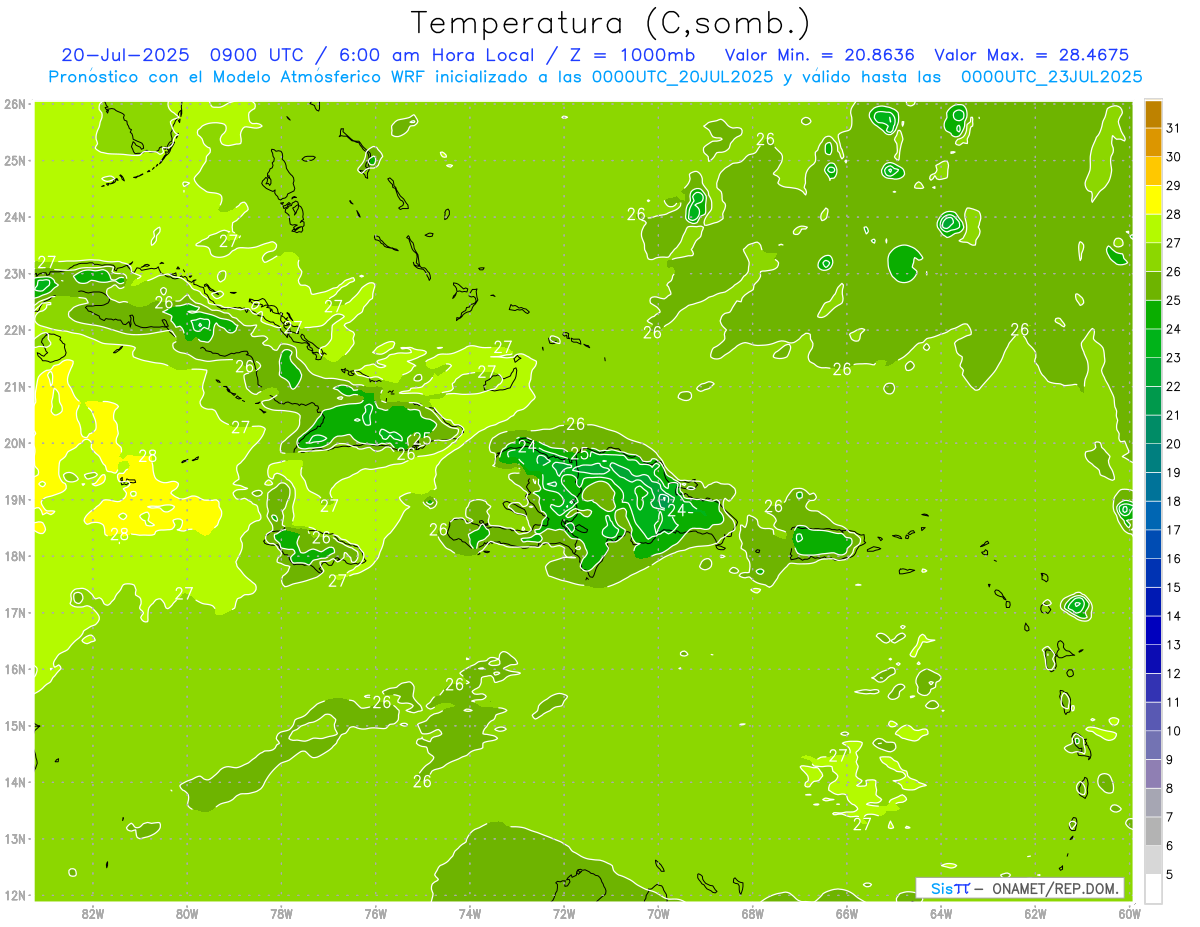Click colorbar legend value 18
This screenshot has width=1200, height=927.
click(1173, 501)
